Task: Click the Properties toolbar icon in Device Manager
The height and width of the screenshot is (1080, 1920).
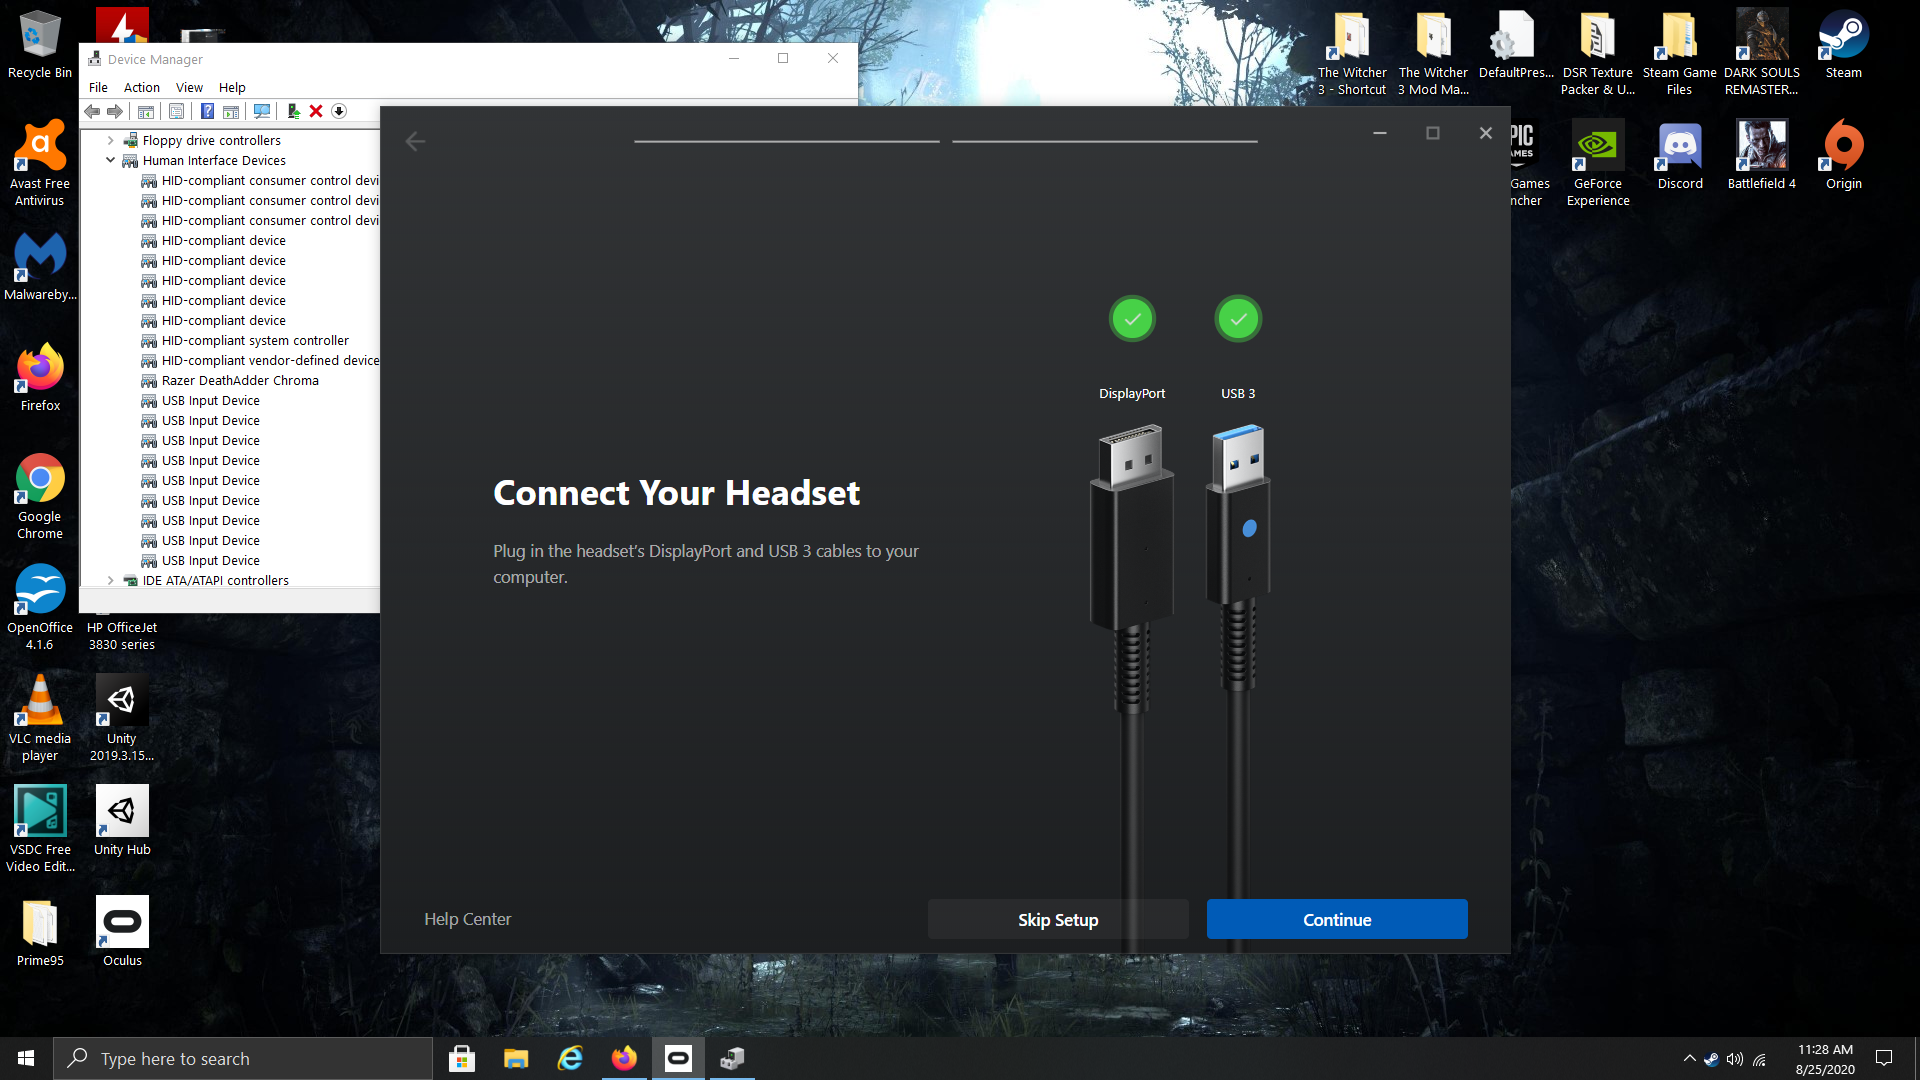Action: point(176,111)
